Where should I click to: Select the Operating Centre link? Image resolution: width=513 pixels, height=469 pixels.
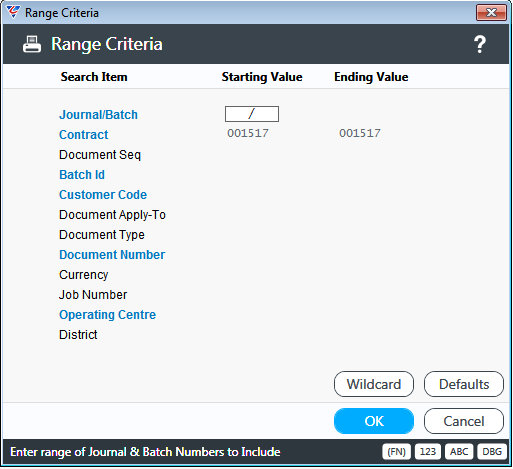coord(107,315)
